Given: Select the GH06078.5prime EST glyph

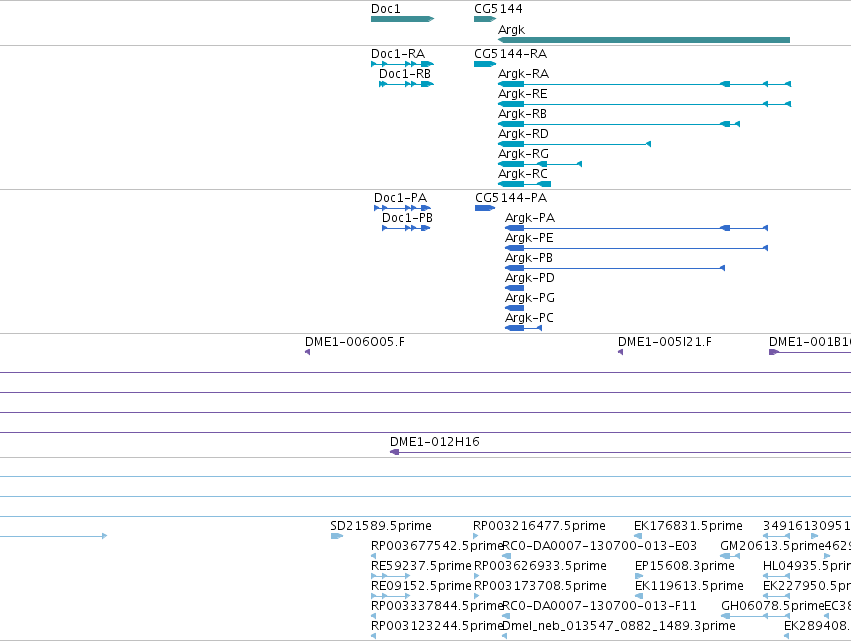Looking at the screenshot, I should [755, 616].
